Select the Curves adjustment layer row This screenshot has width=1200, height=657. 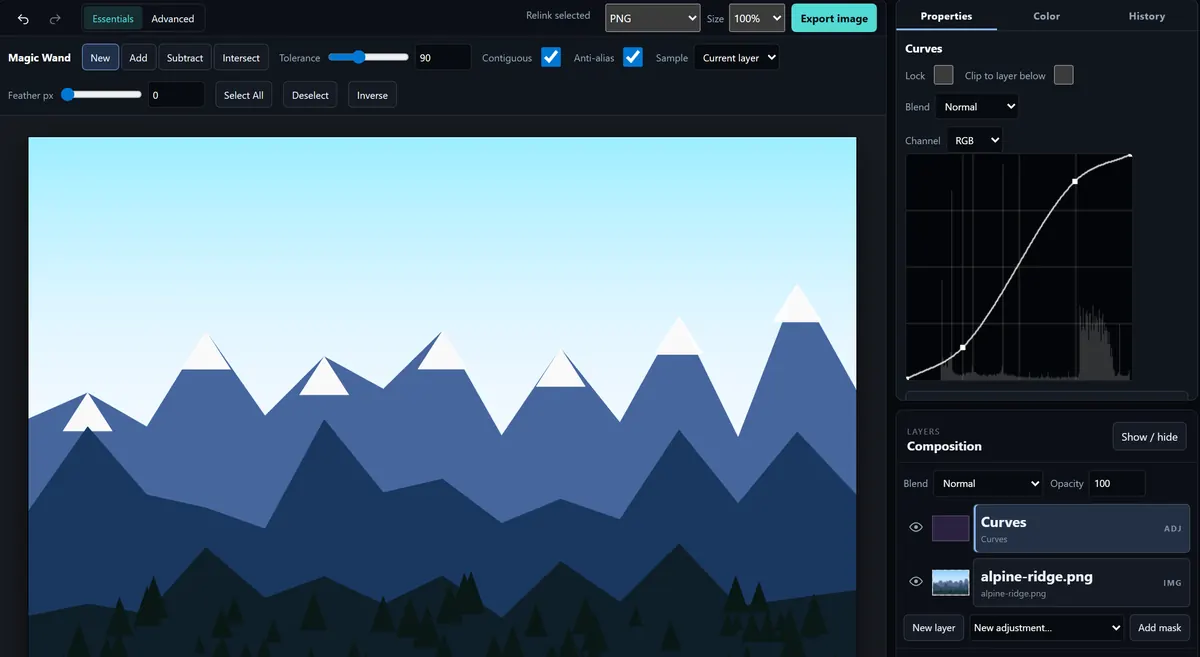(x=1081, y=528)
